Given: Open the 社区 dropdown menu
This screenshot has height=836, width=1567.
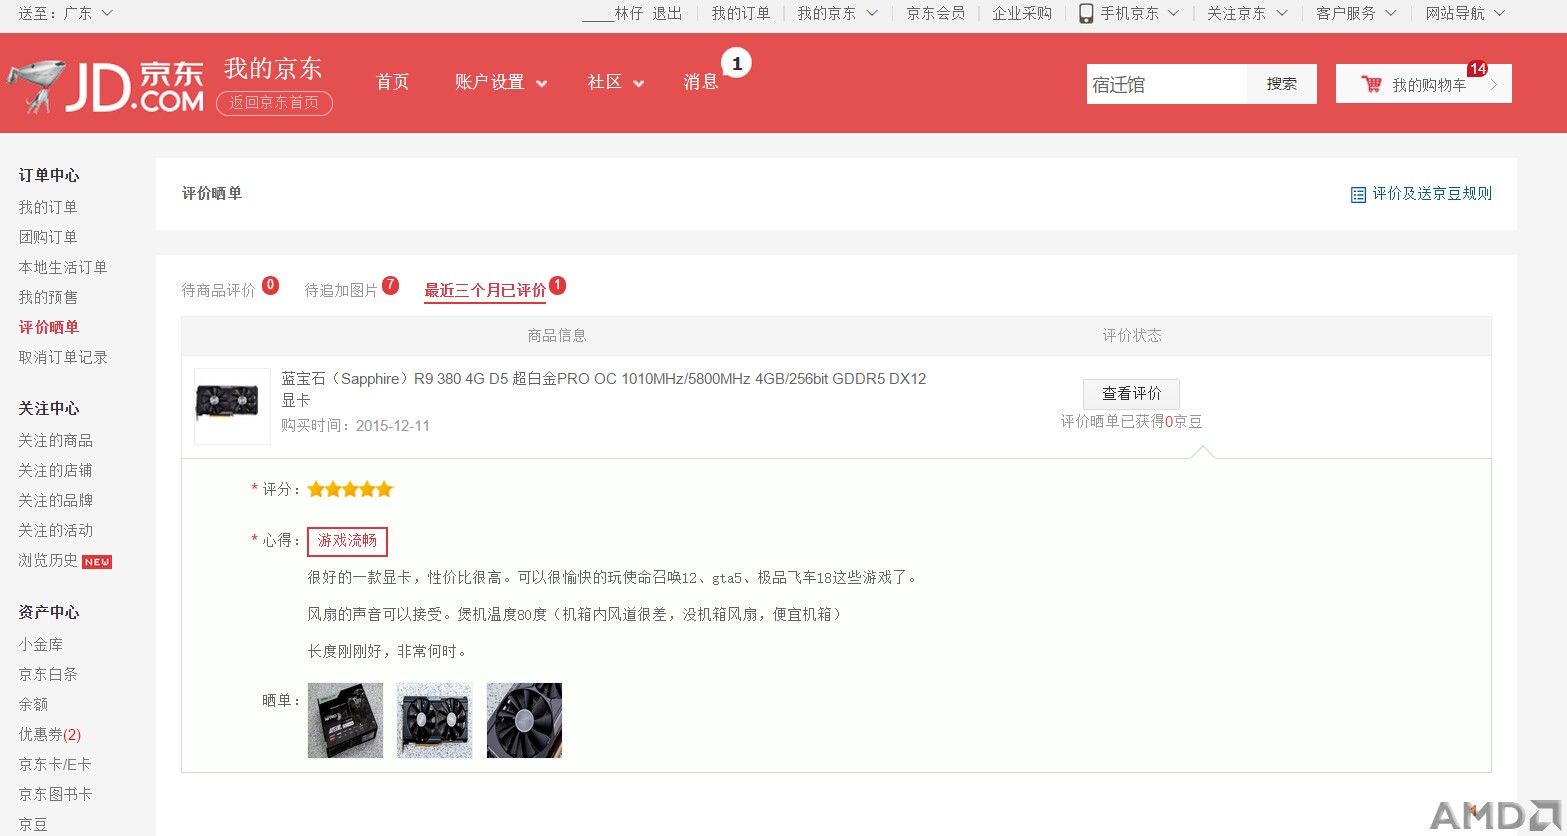Looking at the screenshot, I should pos(616,82).
